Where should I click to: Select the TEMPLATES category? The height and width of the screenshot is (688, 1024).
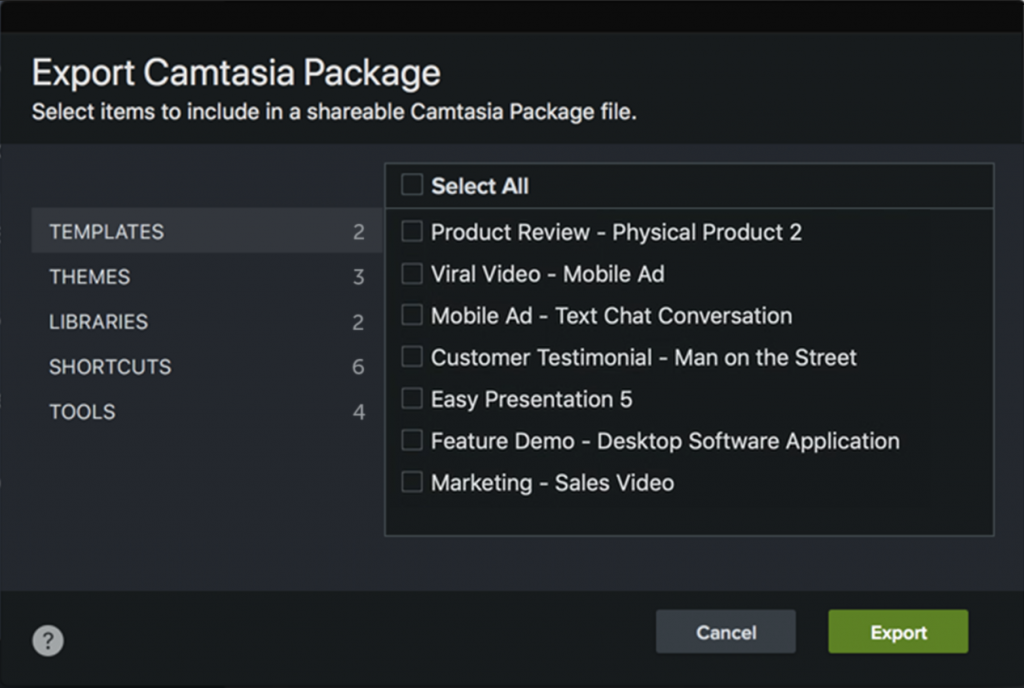tap(206, 231)
